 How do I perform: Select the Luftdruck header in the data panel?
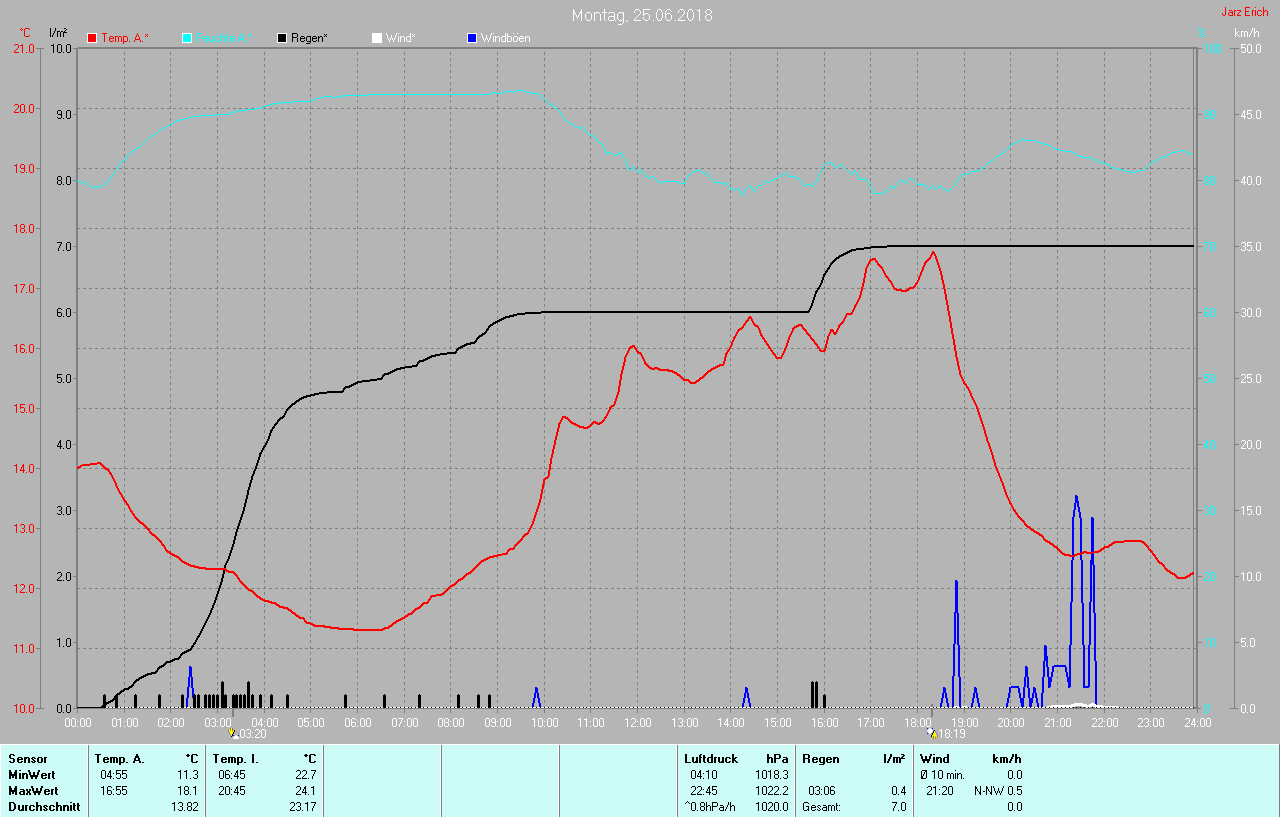coord(710,759)
